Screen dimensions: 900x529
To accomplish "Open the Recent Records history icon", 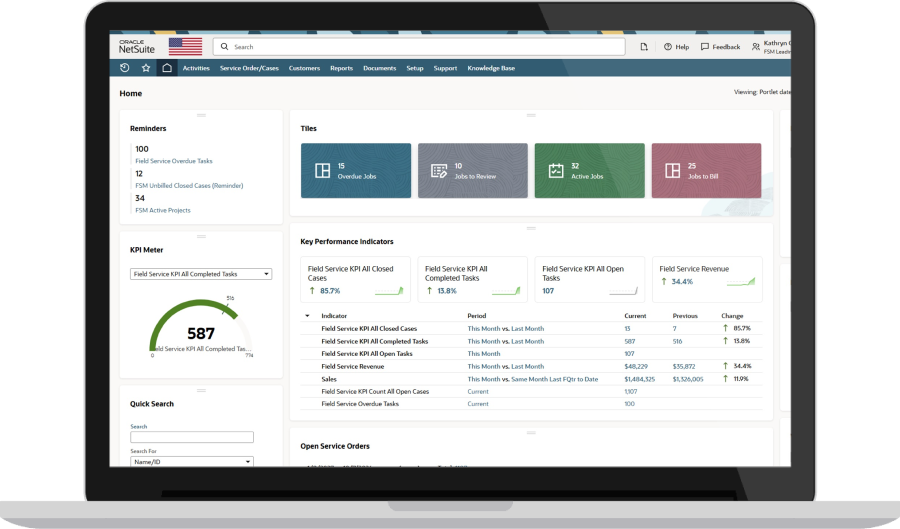I will [125, 68].
